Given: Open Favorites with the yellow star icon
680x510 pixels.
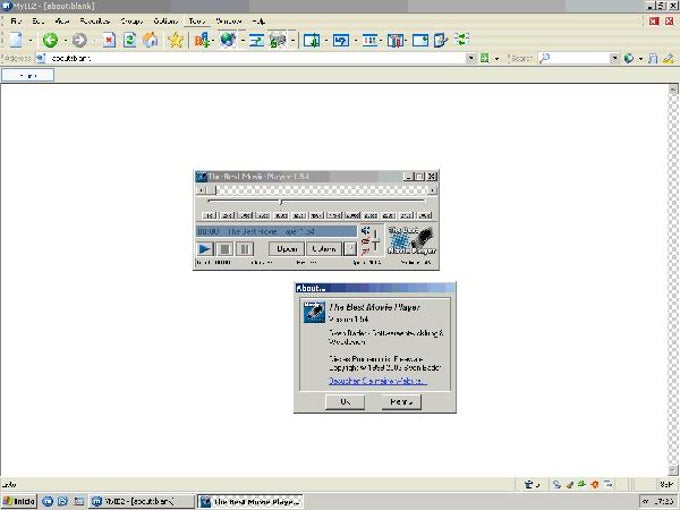Looking at the screenshot, I should [x=176, y=40].
